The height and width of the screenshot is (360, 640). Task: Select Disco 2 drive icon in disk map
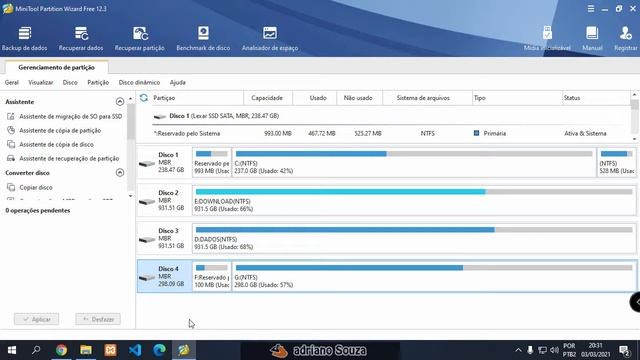[x=147, y=202]
